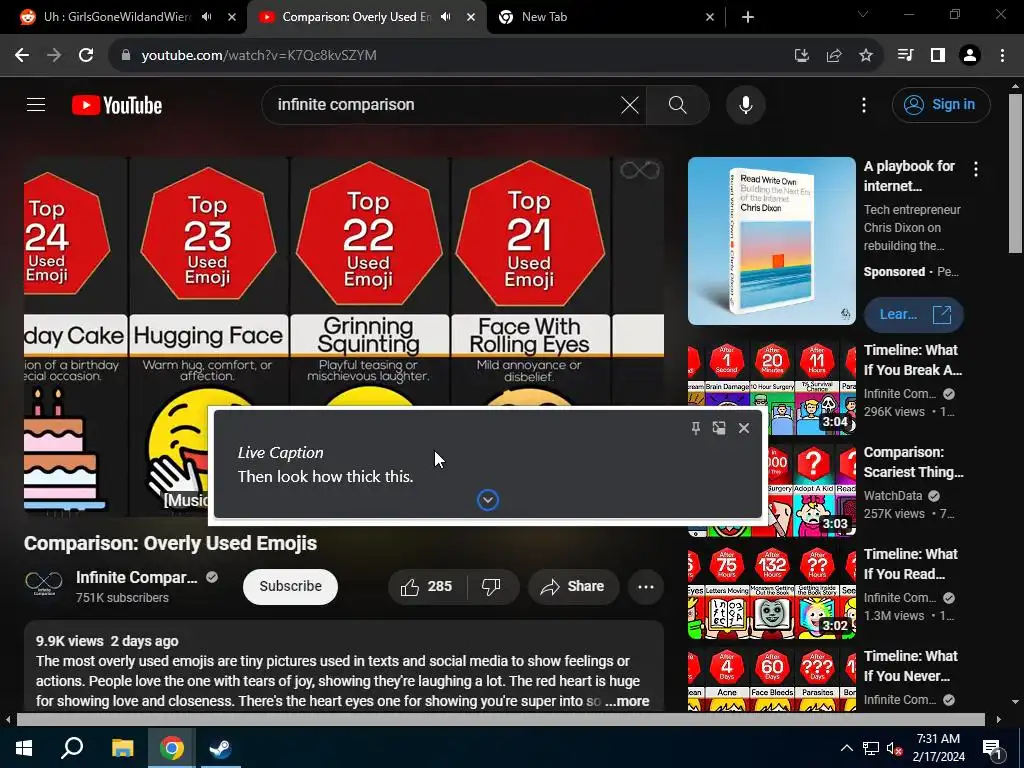Close the New Tab tab
1024x768 pixels.
point(710,17)
